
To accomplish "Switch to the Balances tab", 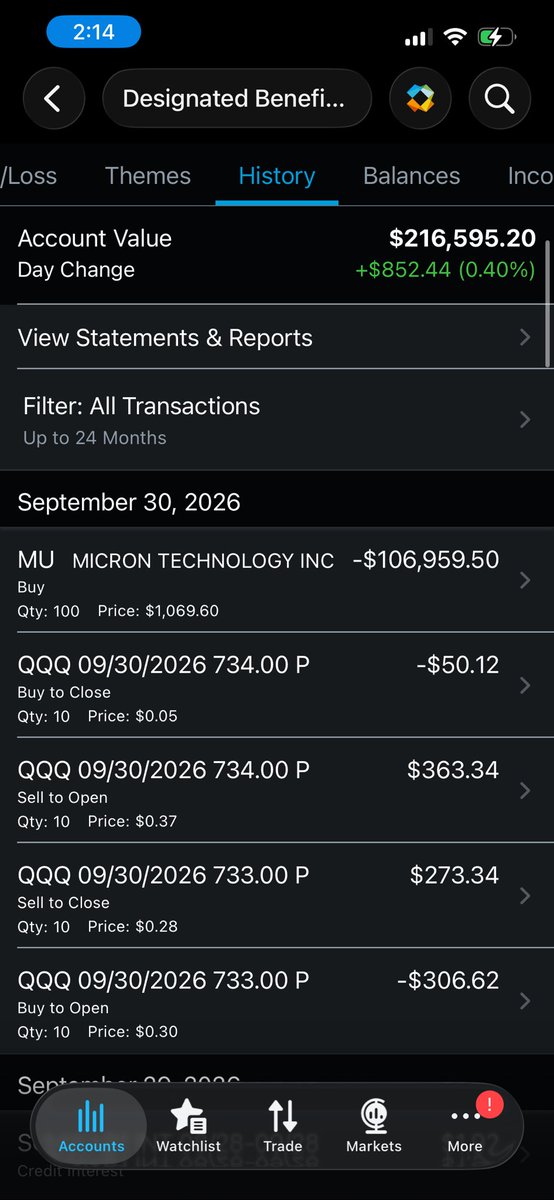I will pos(412,176).
